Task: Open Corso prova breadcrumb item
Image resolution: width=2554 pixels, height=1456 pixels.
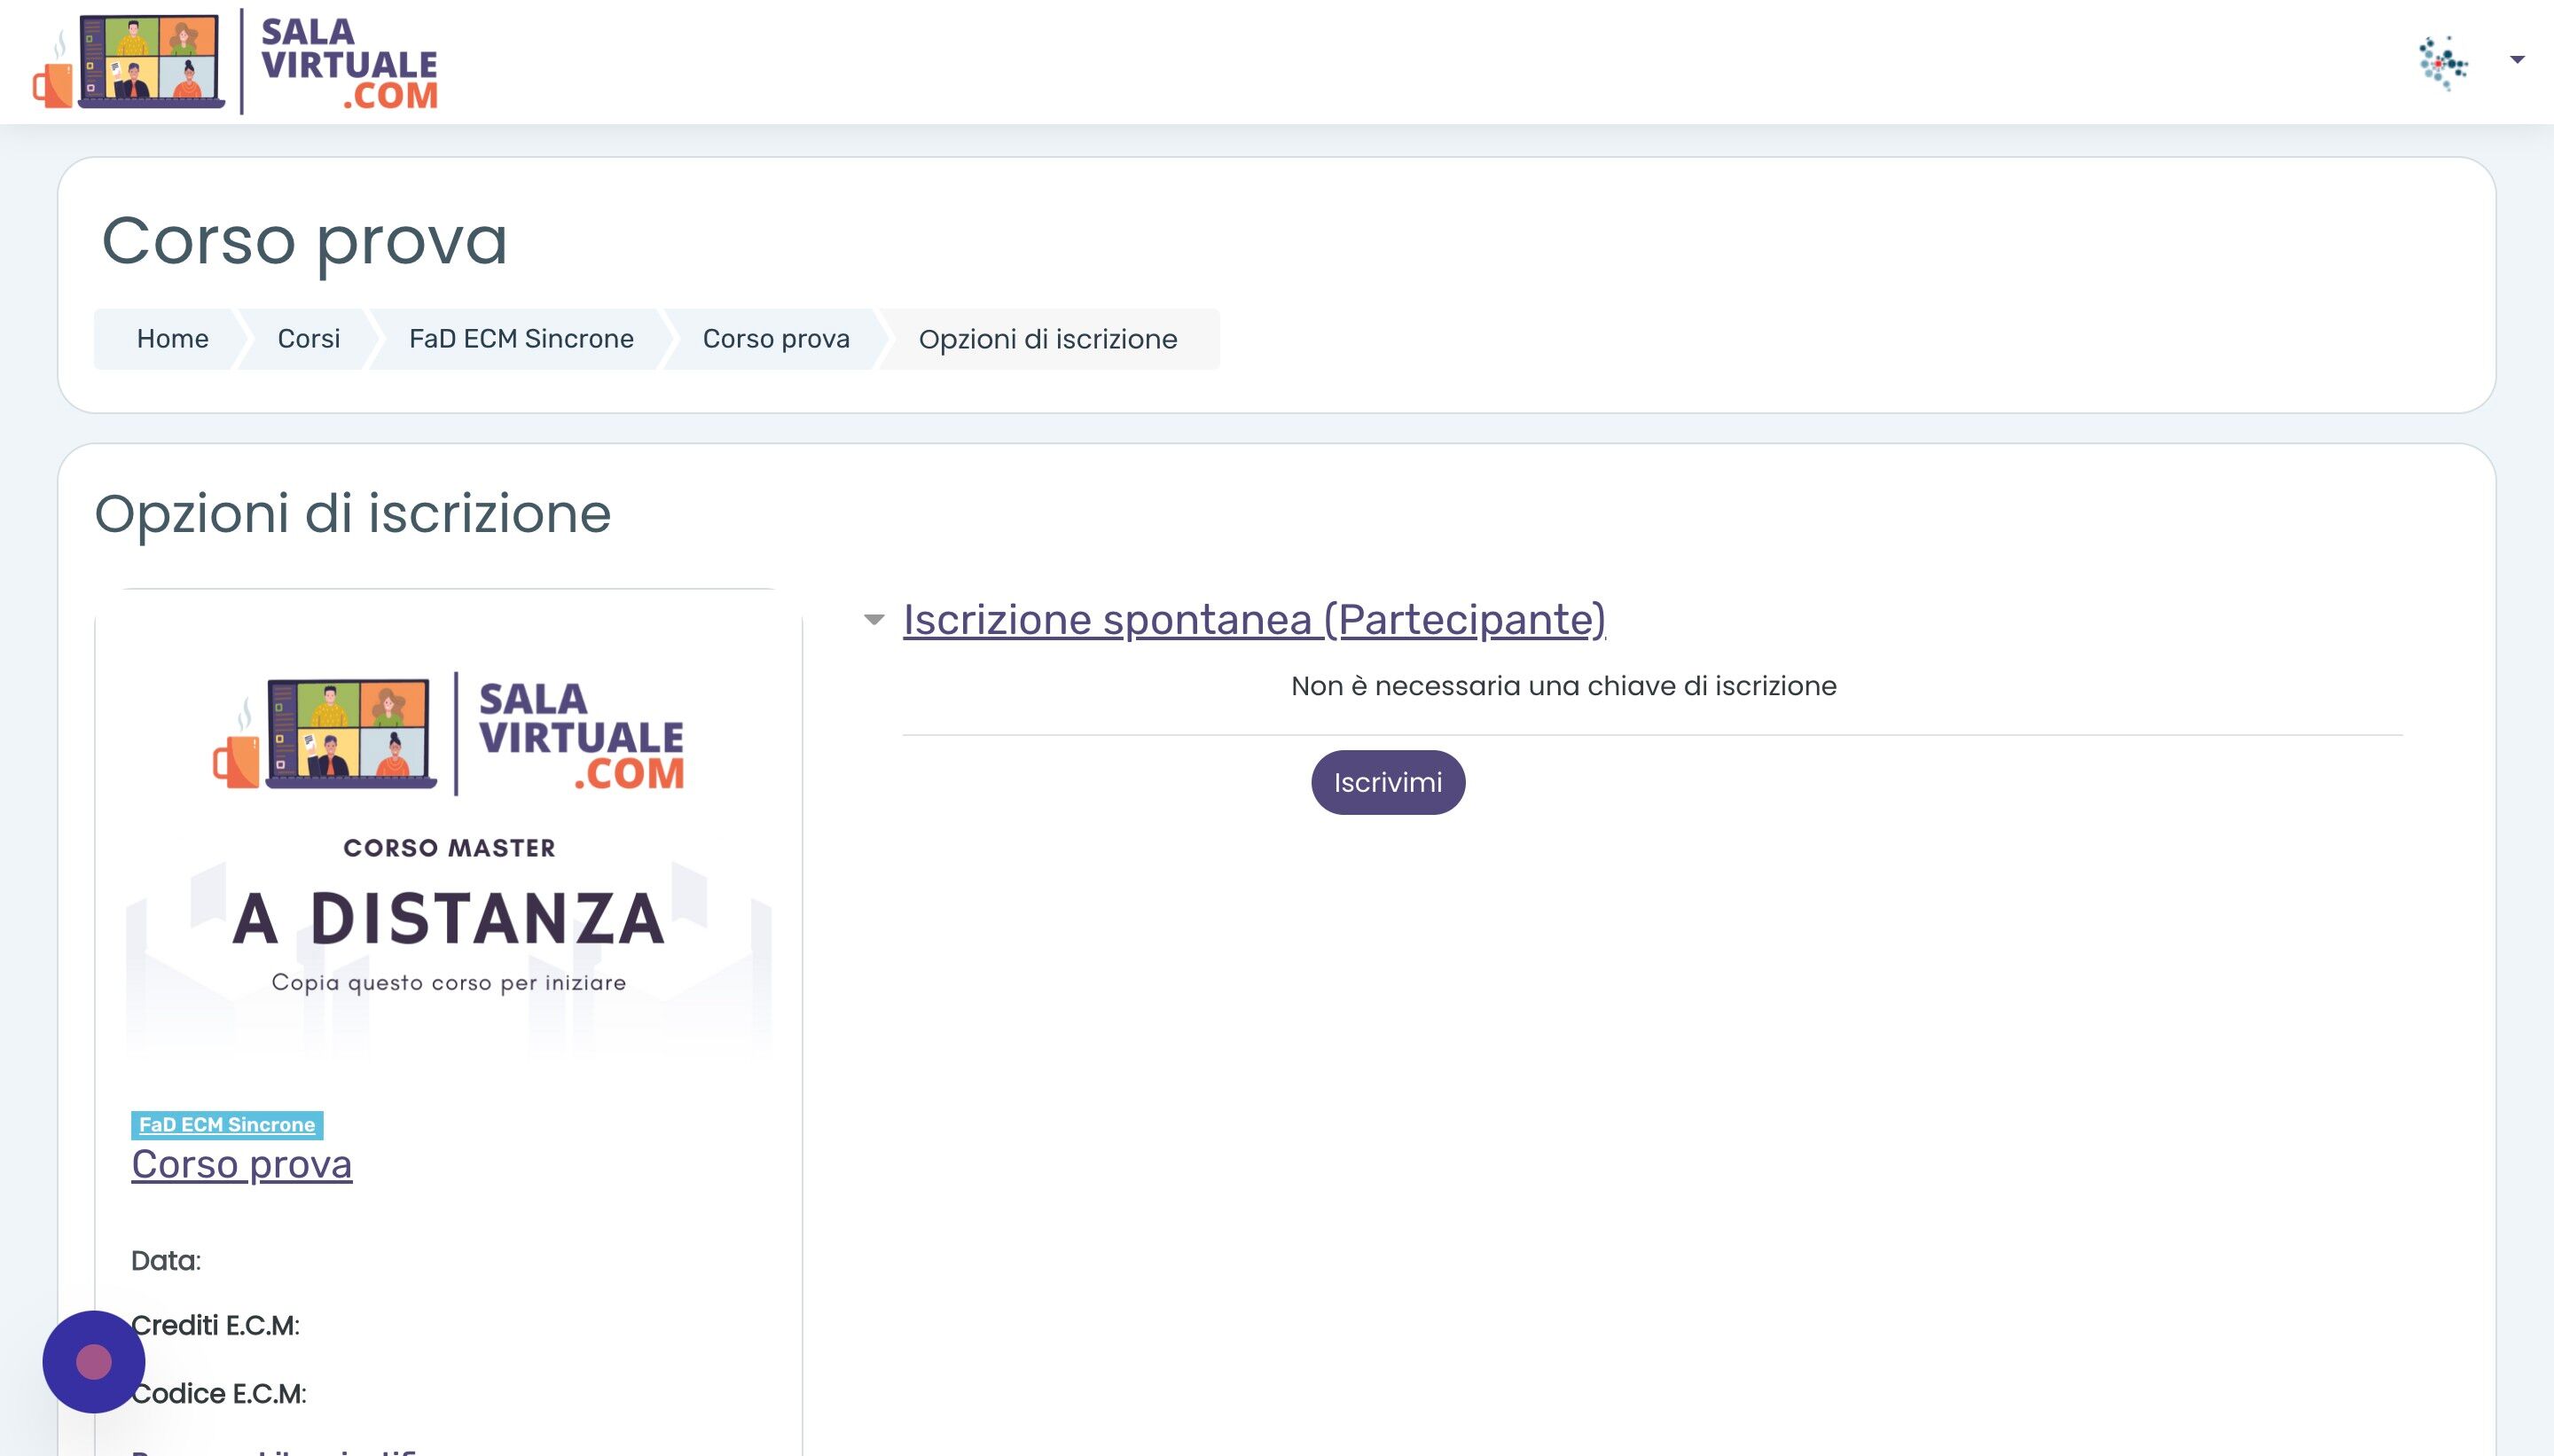Action: pyautogui.click(x=776, y=339)
